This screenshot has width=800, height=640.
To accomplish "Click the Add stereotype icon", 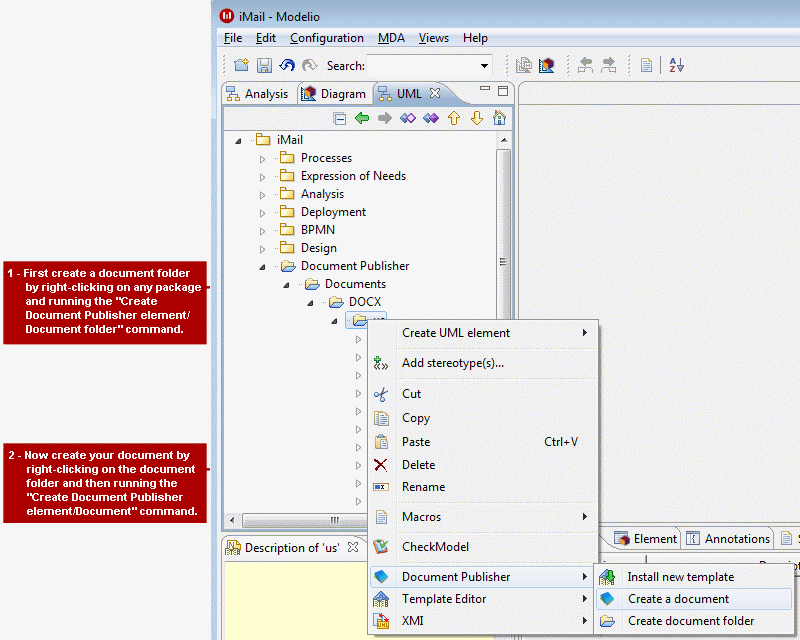I will pyautogui.click(x=381, y=363).
